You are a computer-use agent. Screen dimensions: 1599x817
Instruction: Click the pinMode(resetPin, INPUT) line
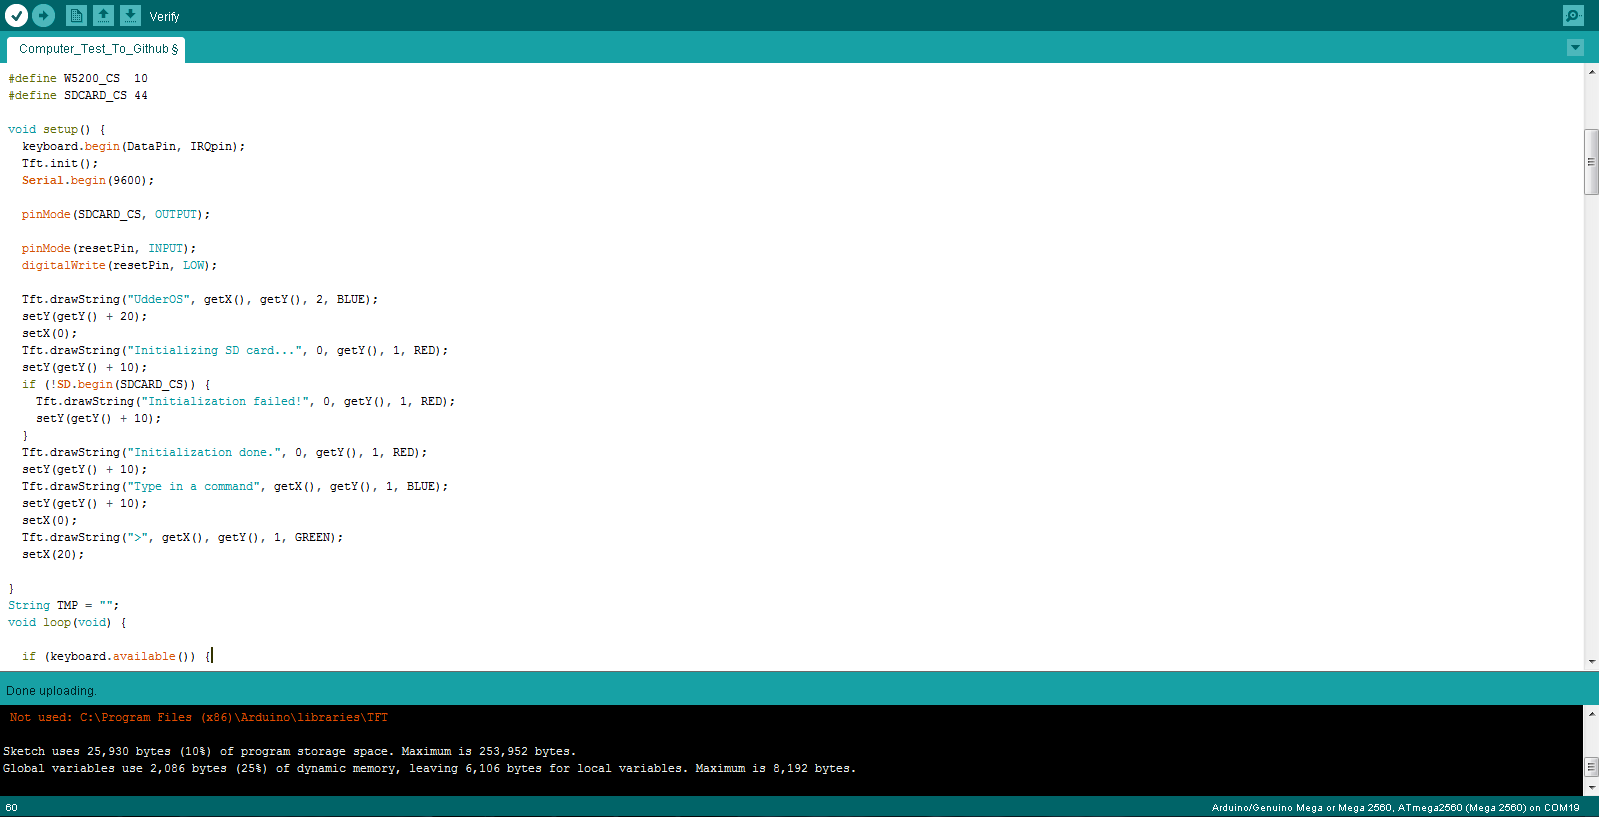coord(109,248)
